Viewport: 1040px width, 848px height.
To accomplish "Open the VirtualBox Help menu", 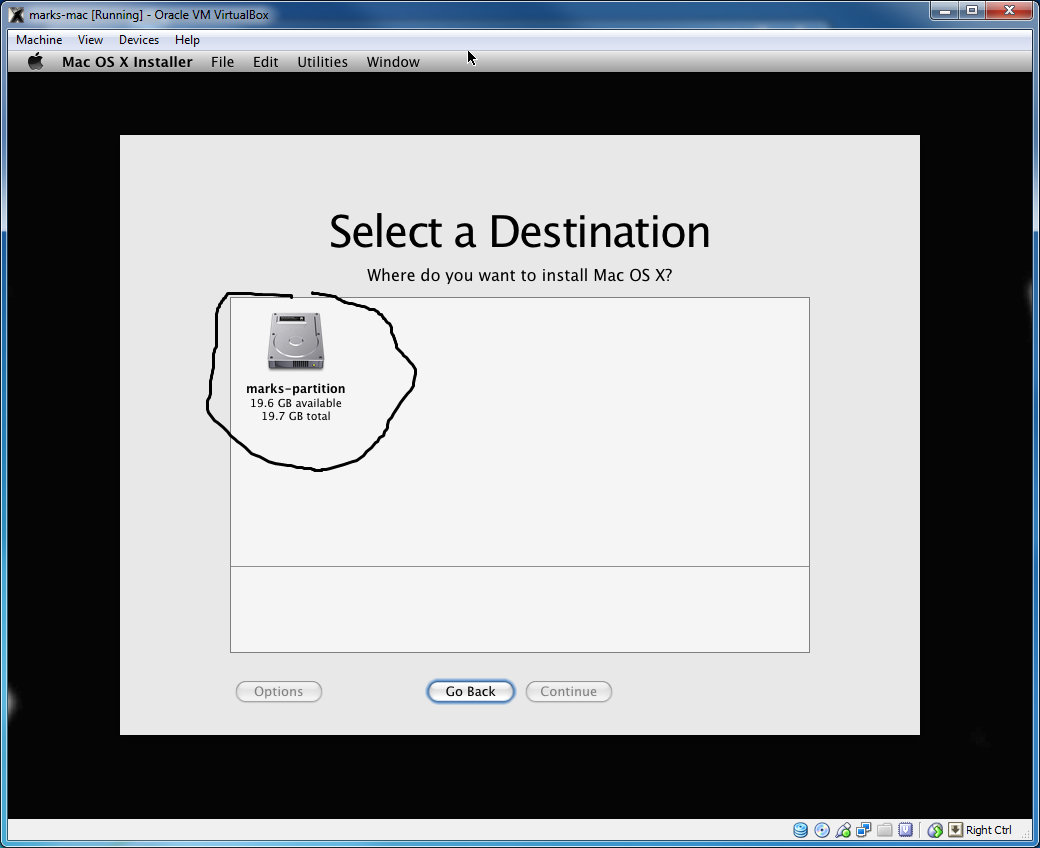I will click(x=187, y=40).
